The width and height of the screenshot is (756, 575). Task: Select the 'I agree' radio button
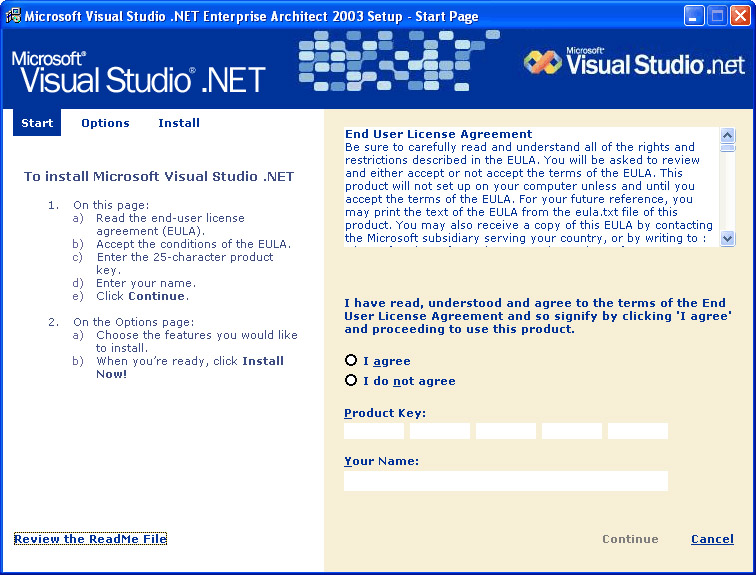point(351,360)
